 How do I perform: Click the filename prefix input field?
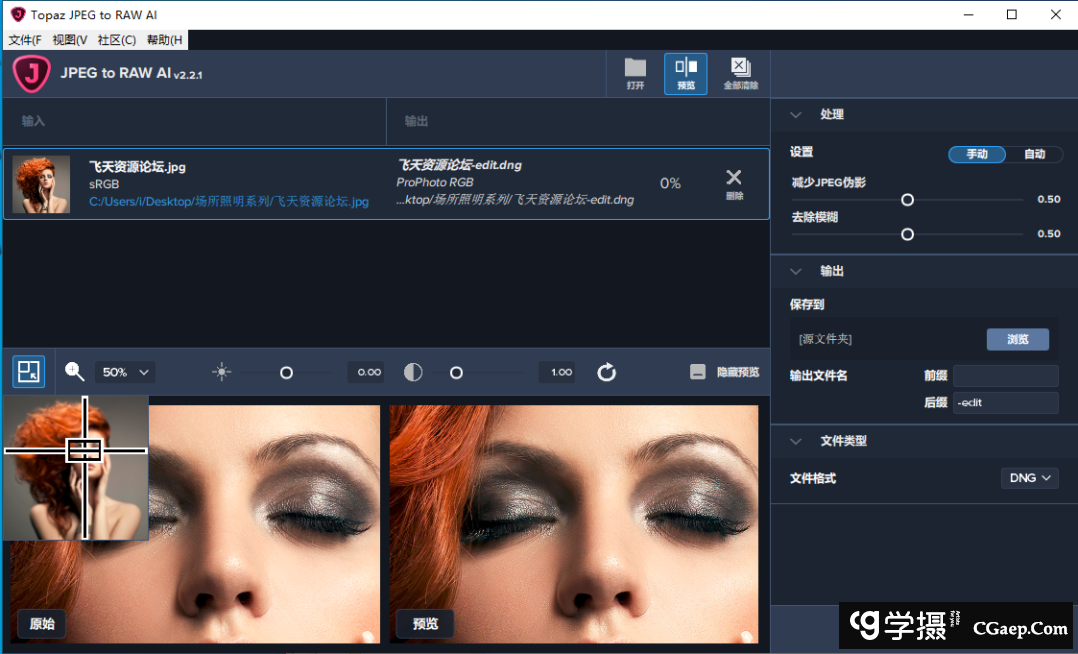[1005, 376]
